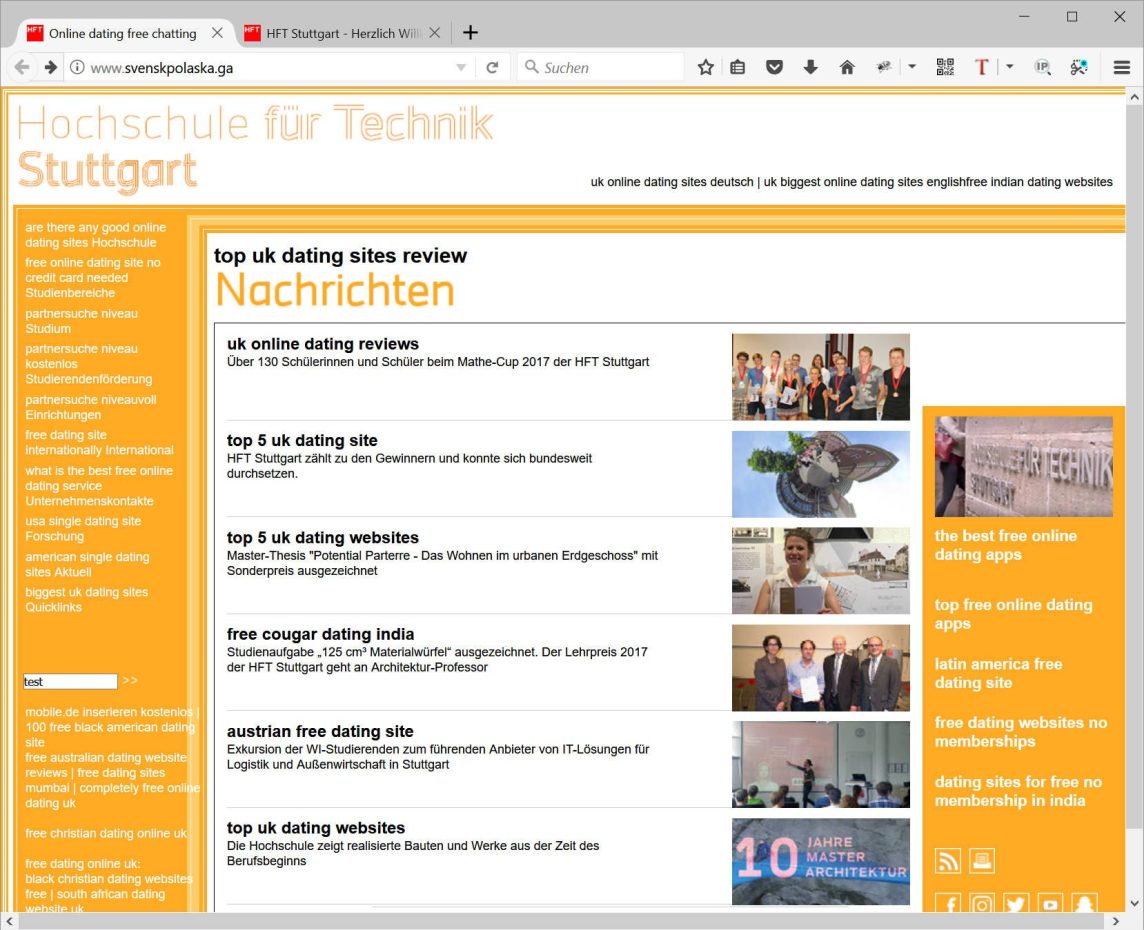
Task: Open dropdown arrow beside the T extension
Action: click(x=1010, y=67)
